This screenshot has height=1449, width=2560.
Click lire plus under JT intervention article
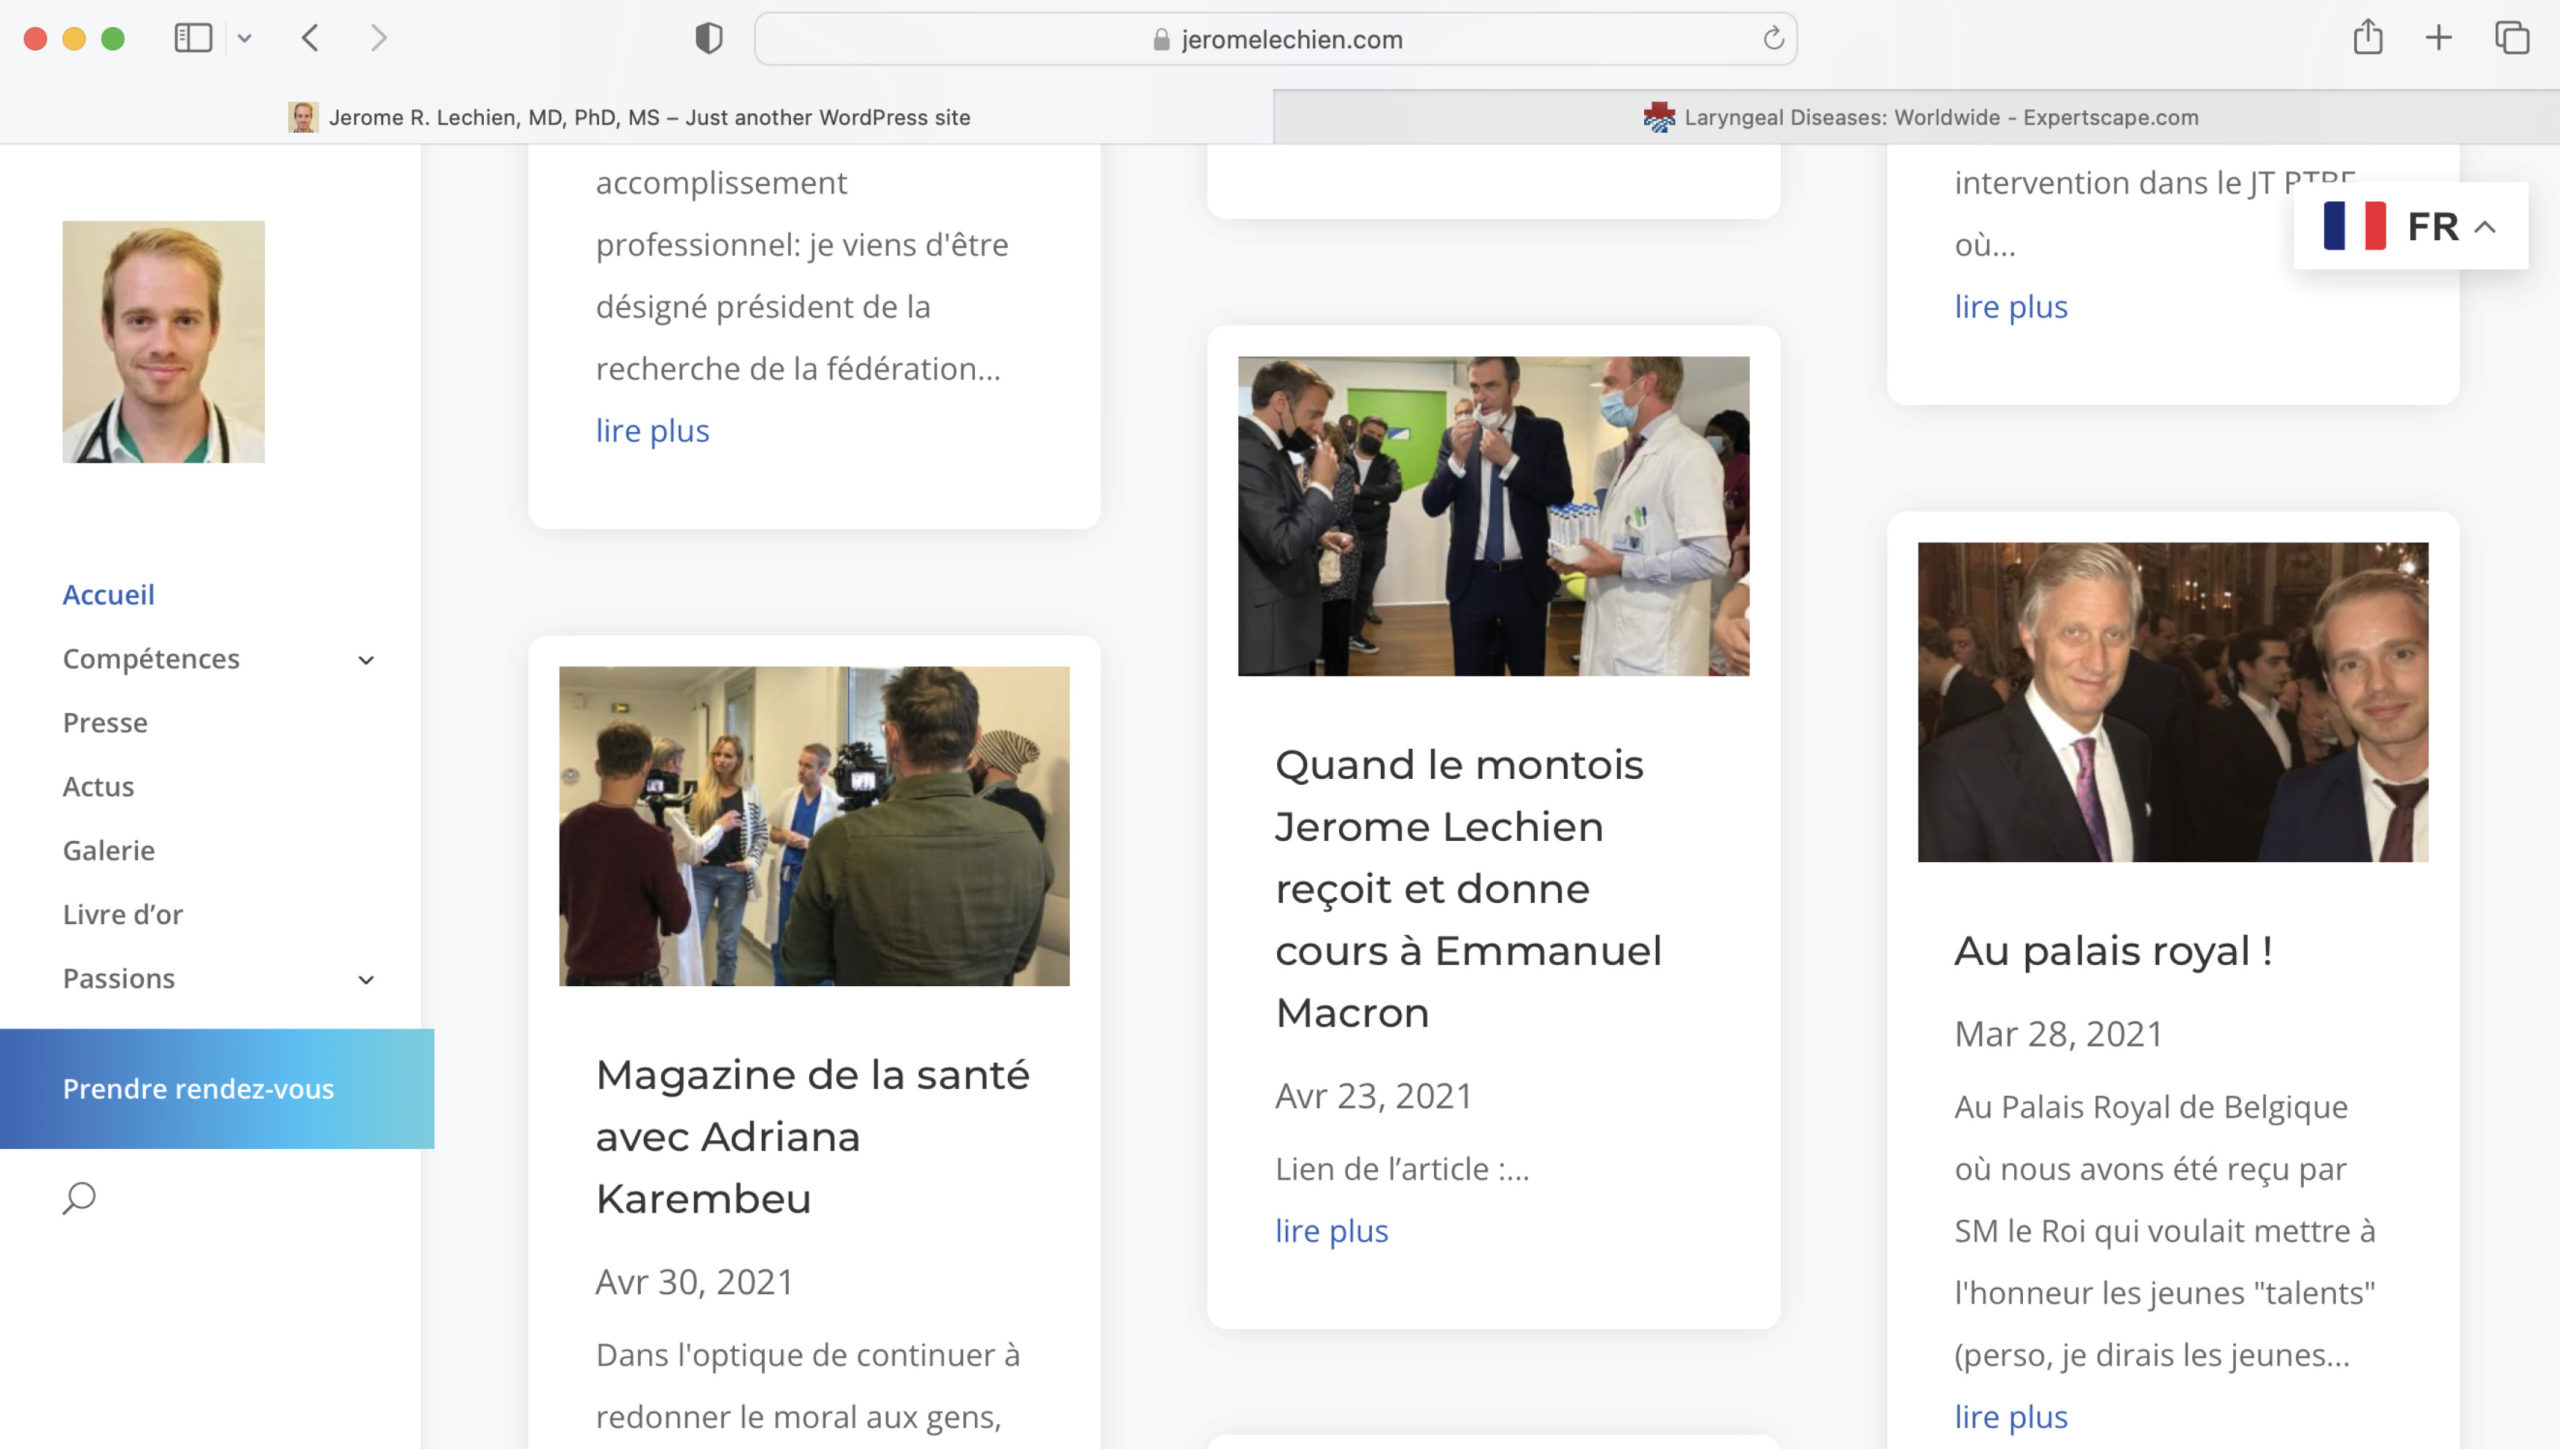coord(2011,307)
